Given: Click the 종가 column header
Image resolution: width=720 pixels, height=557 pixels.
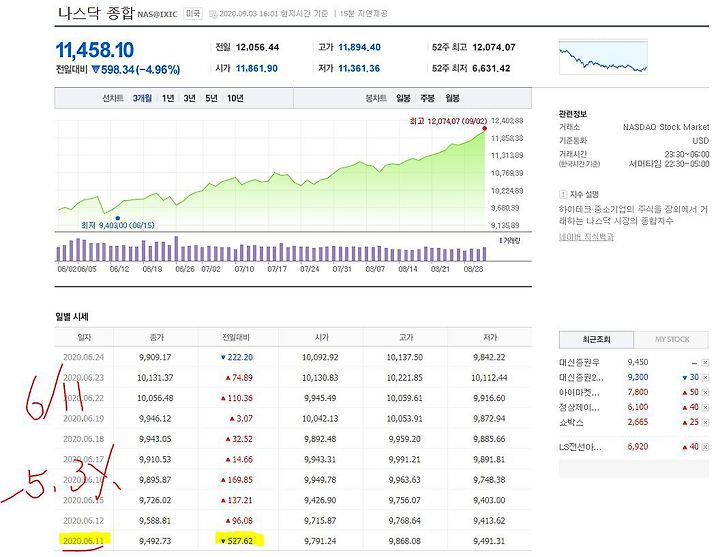Looking at the screenshot, I should tap(156, 338).
